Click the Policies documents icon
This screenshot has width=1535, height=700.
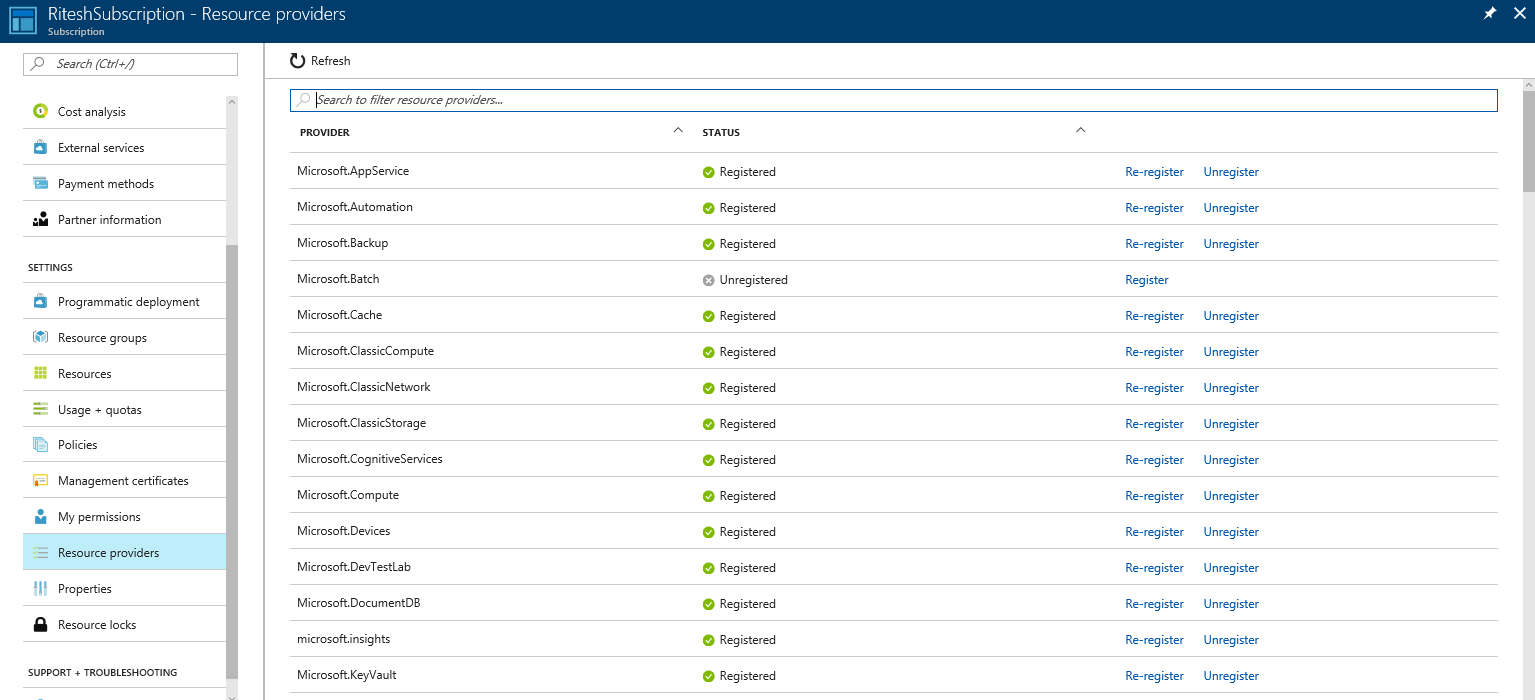40,445
